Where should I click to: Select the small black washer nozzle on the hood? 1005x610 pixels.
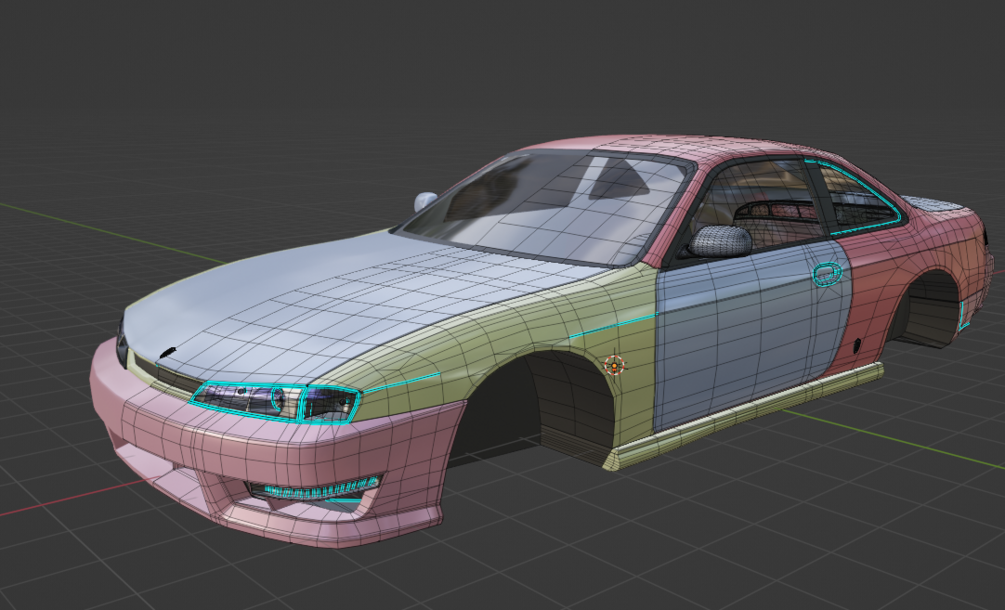pos(167,352)
